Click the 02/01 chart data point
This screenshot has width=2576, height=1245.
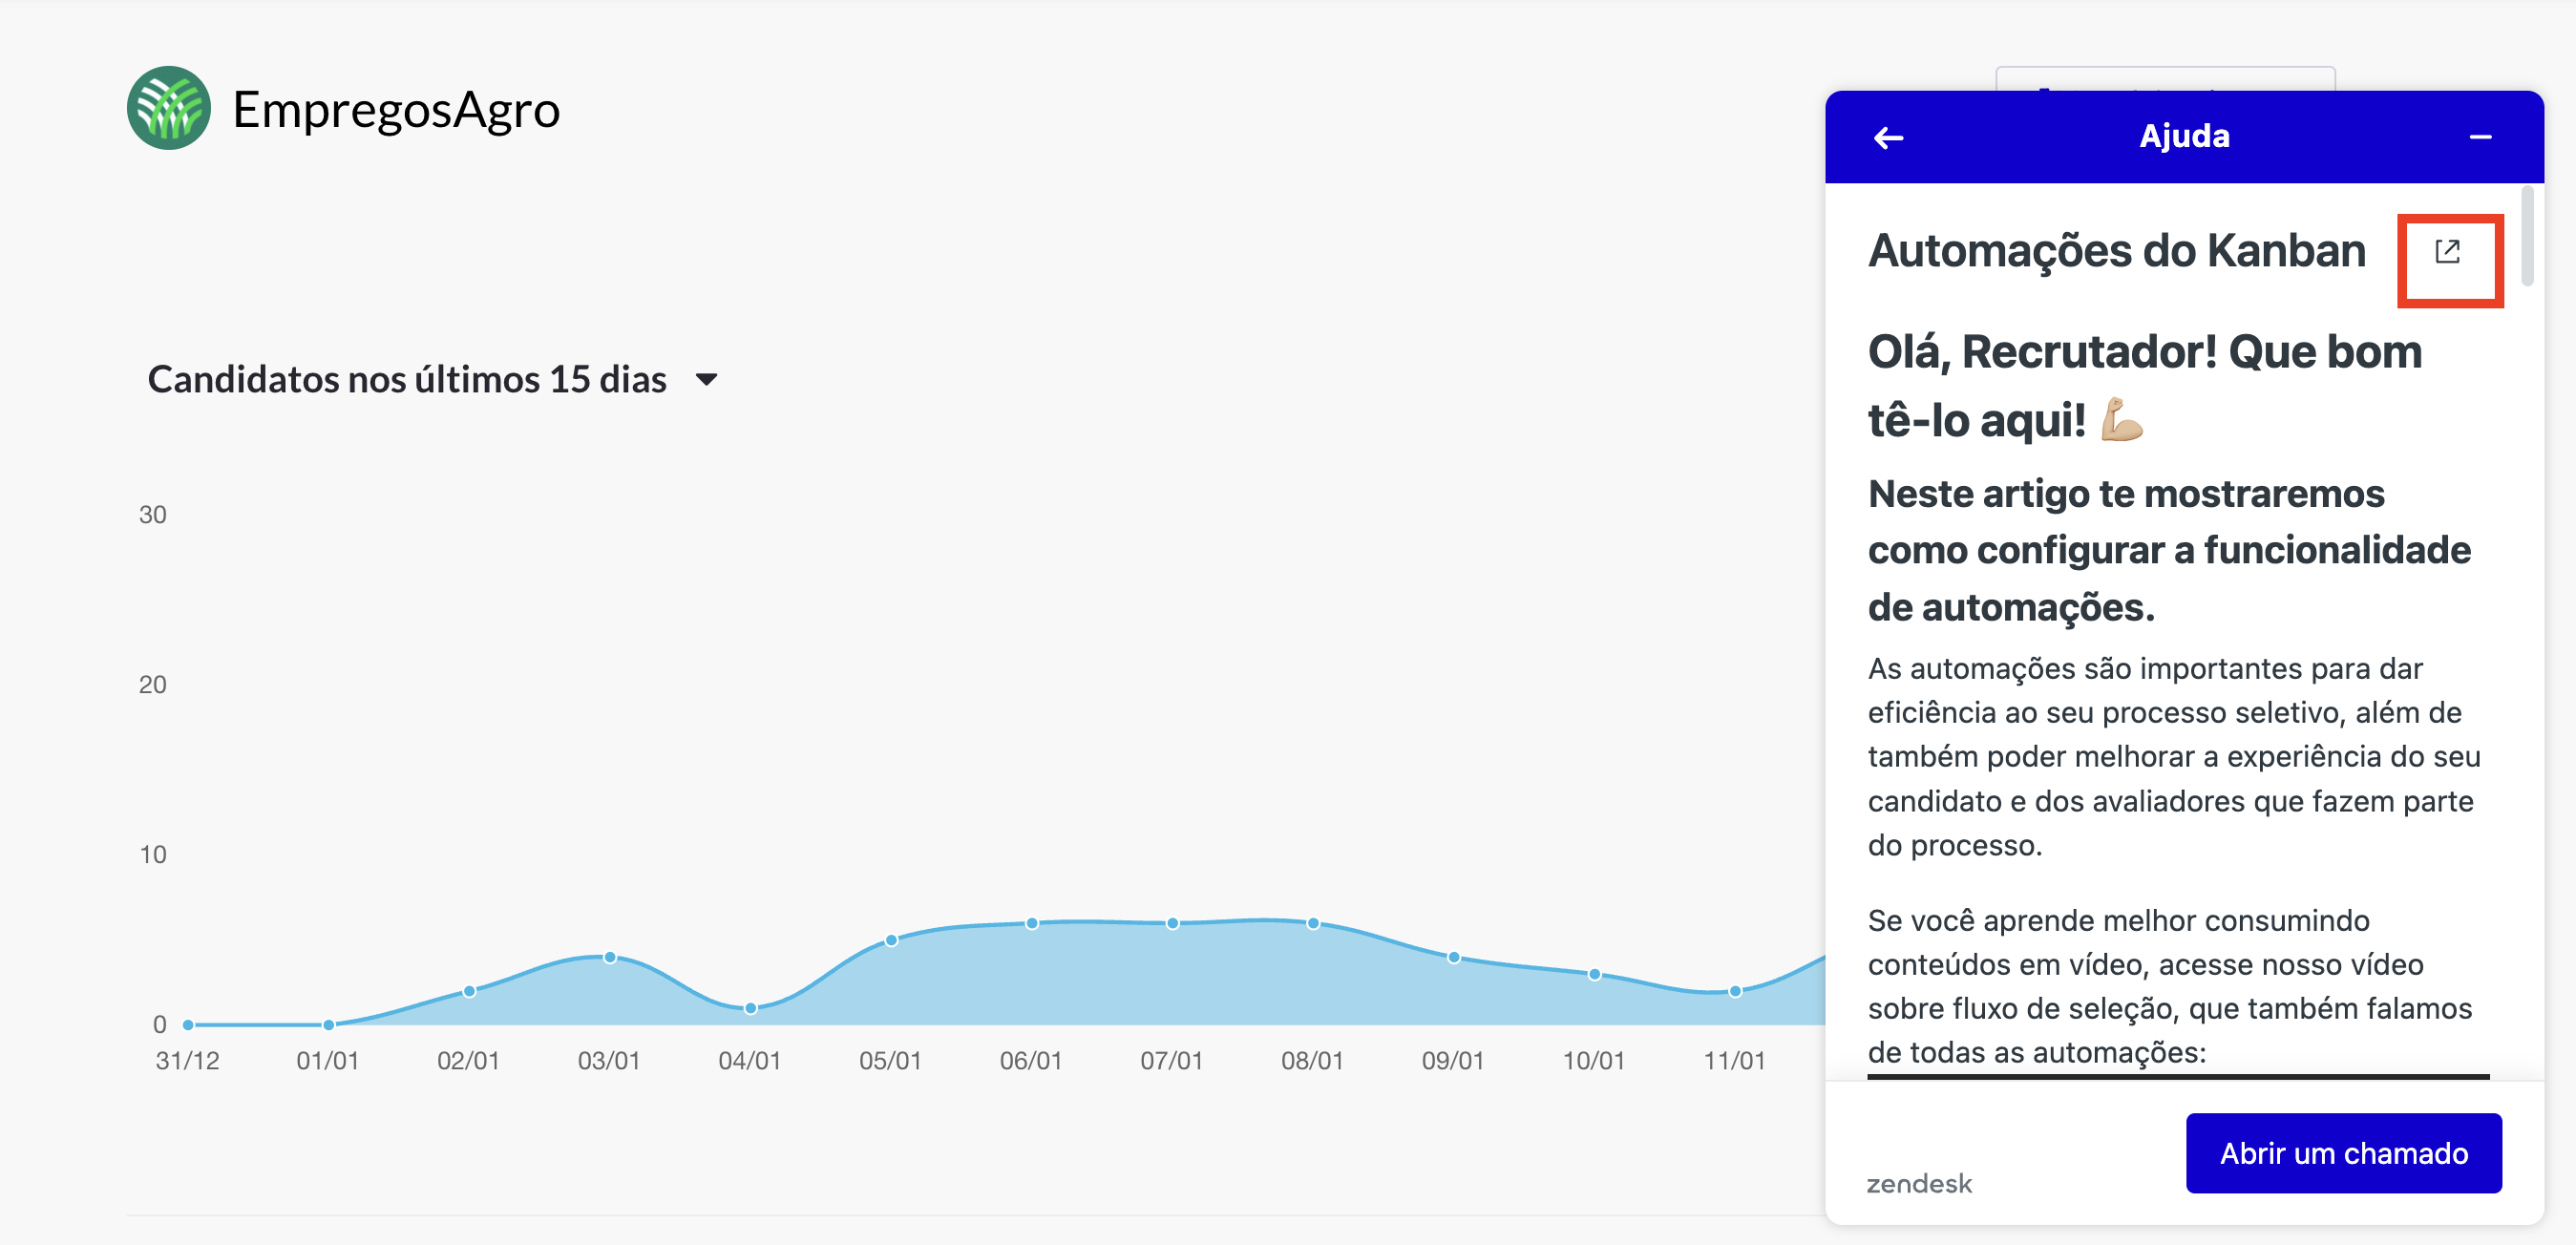[x=469, y=991]
